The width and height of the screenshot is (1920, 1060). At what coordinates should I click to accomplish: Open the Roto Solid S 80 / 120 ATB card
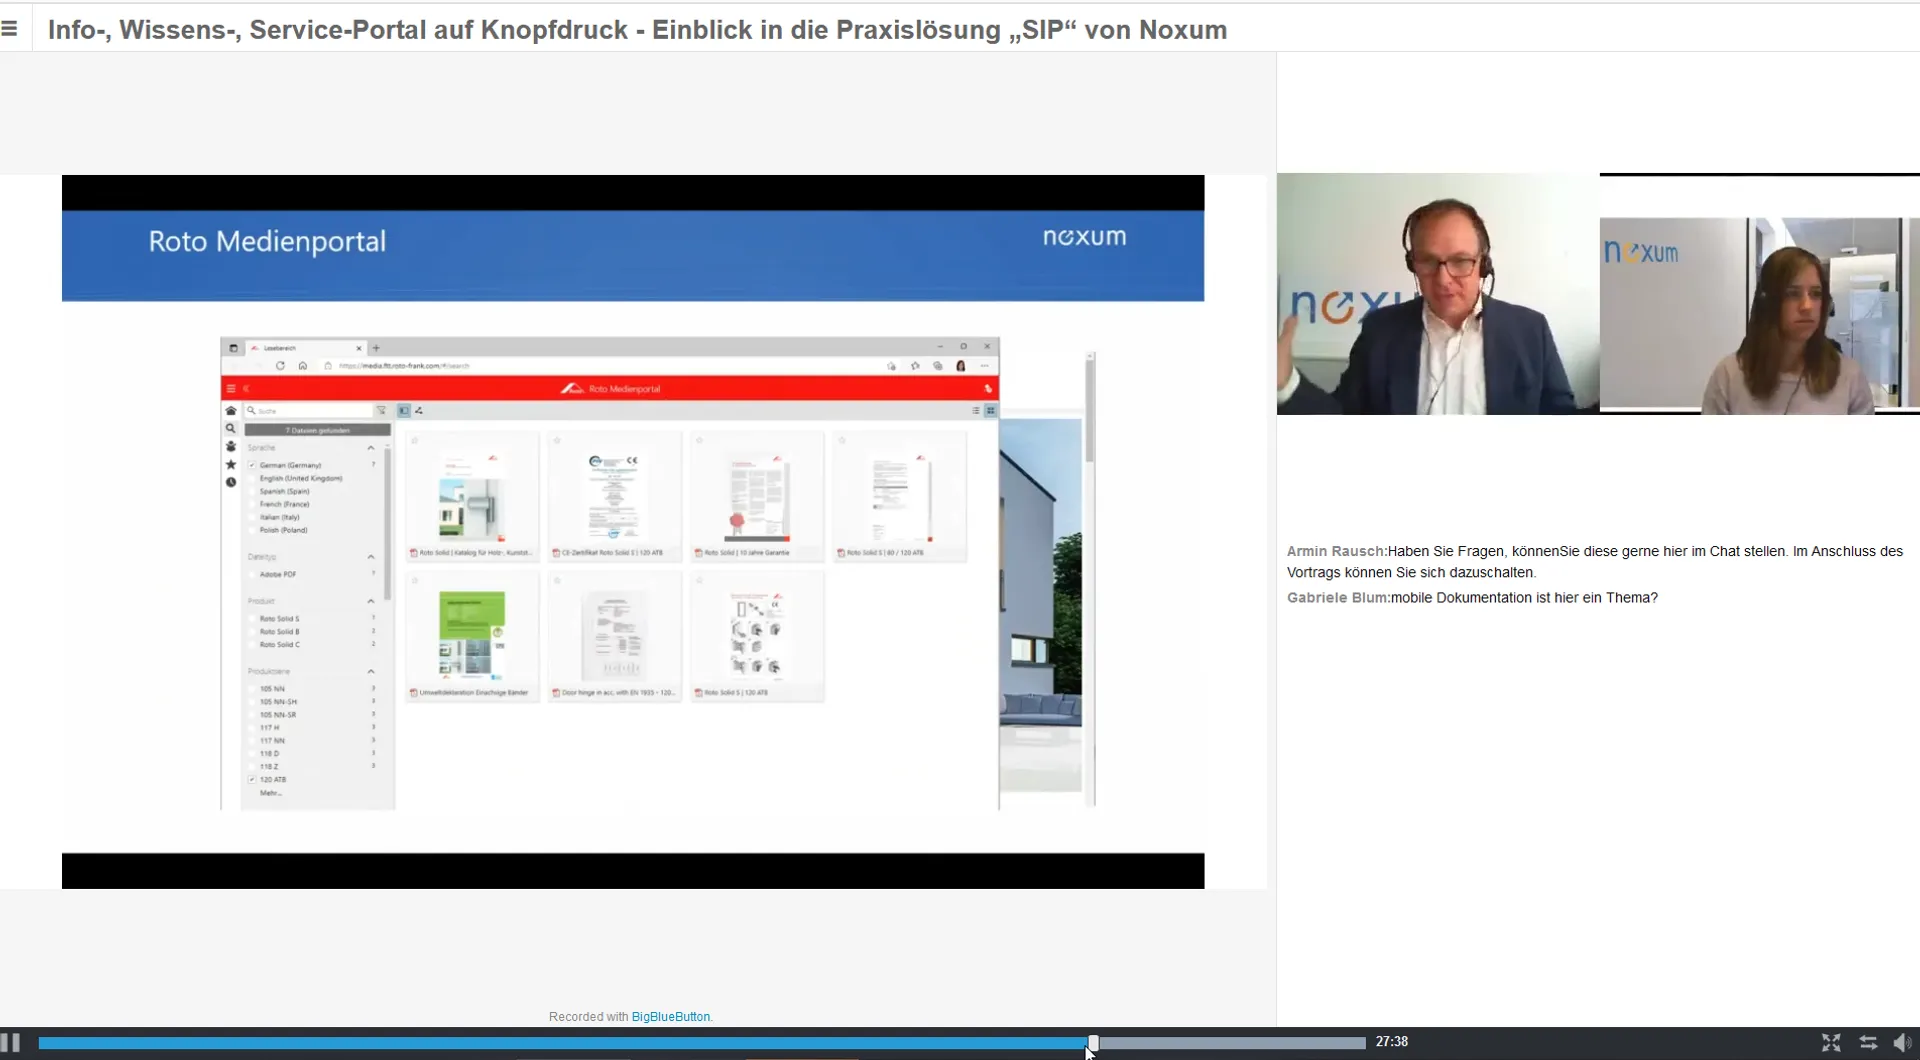point(899,497)
